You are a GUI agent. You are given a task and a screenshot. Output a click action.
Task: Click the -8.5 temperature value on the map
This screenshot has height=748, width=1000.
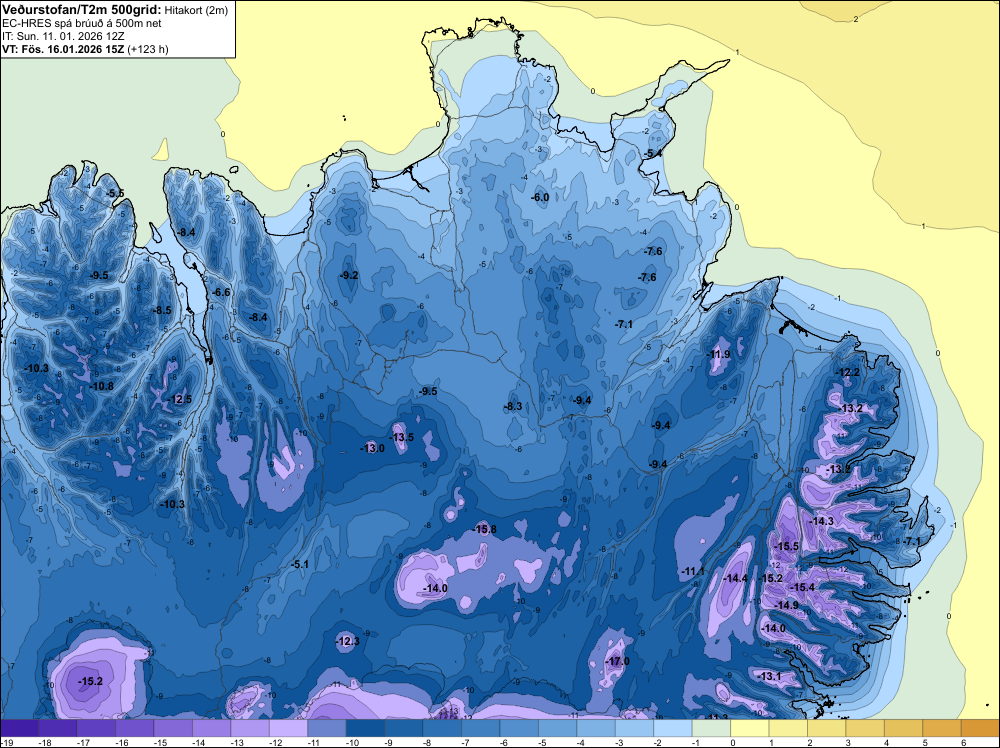(x=163, y=311)
